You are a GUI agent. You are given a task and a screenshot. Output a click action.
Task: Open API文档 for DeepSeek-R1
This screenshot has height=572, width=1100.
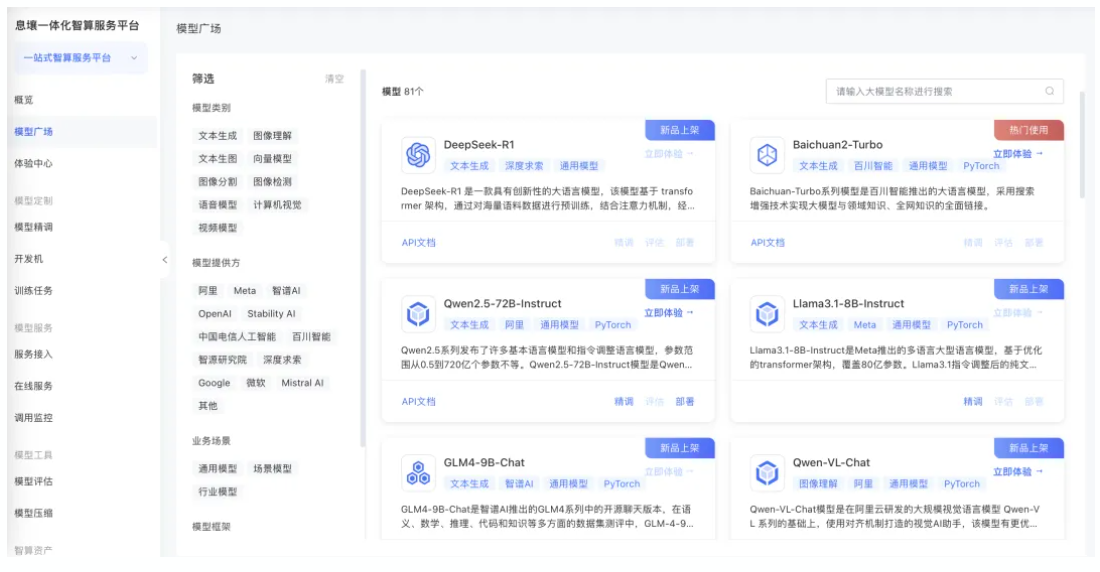coord(419,243)
